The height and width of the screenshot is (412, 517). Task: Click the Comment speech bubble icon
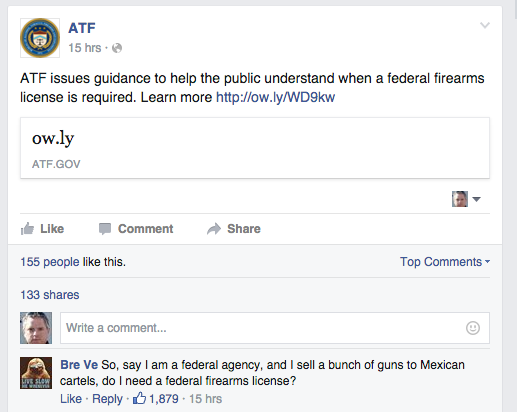click(105, 229)
